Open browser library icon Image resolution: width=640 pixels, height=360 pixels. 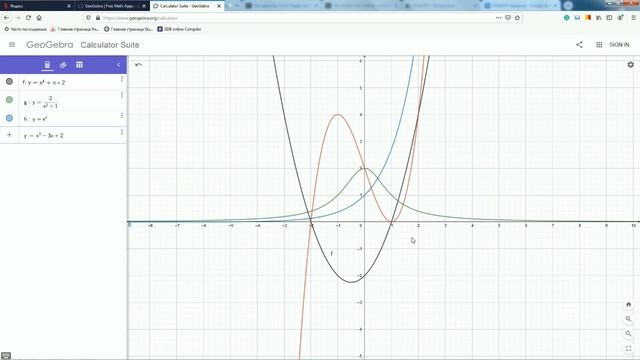click(598, 18)
